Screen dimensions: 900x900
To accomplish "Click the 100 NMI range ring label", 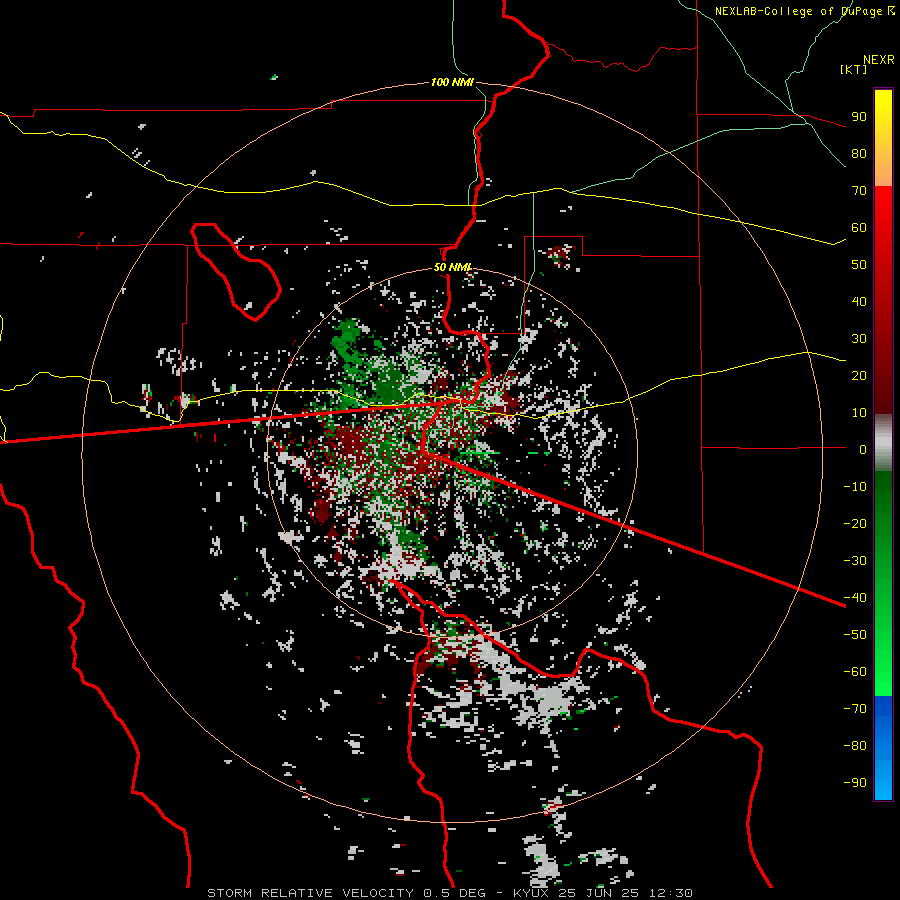I will (452, 82).
